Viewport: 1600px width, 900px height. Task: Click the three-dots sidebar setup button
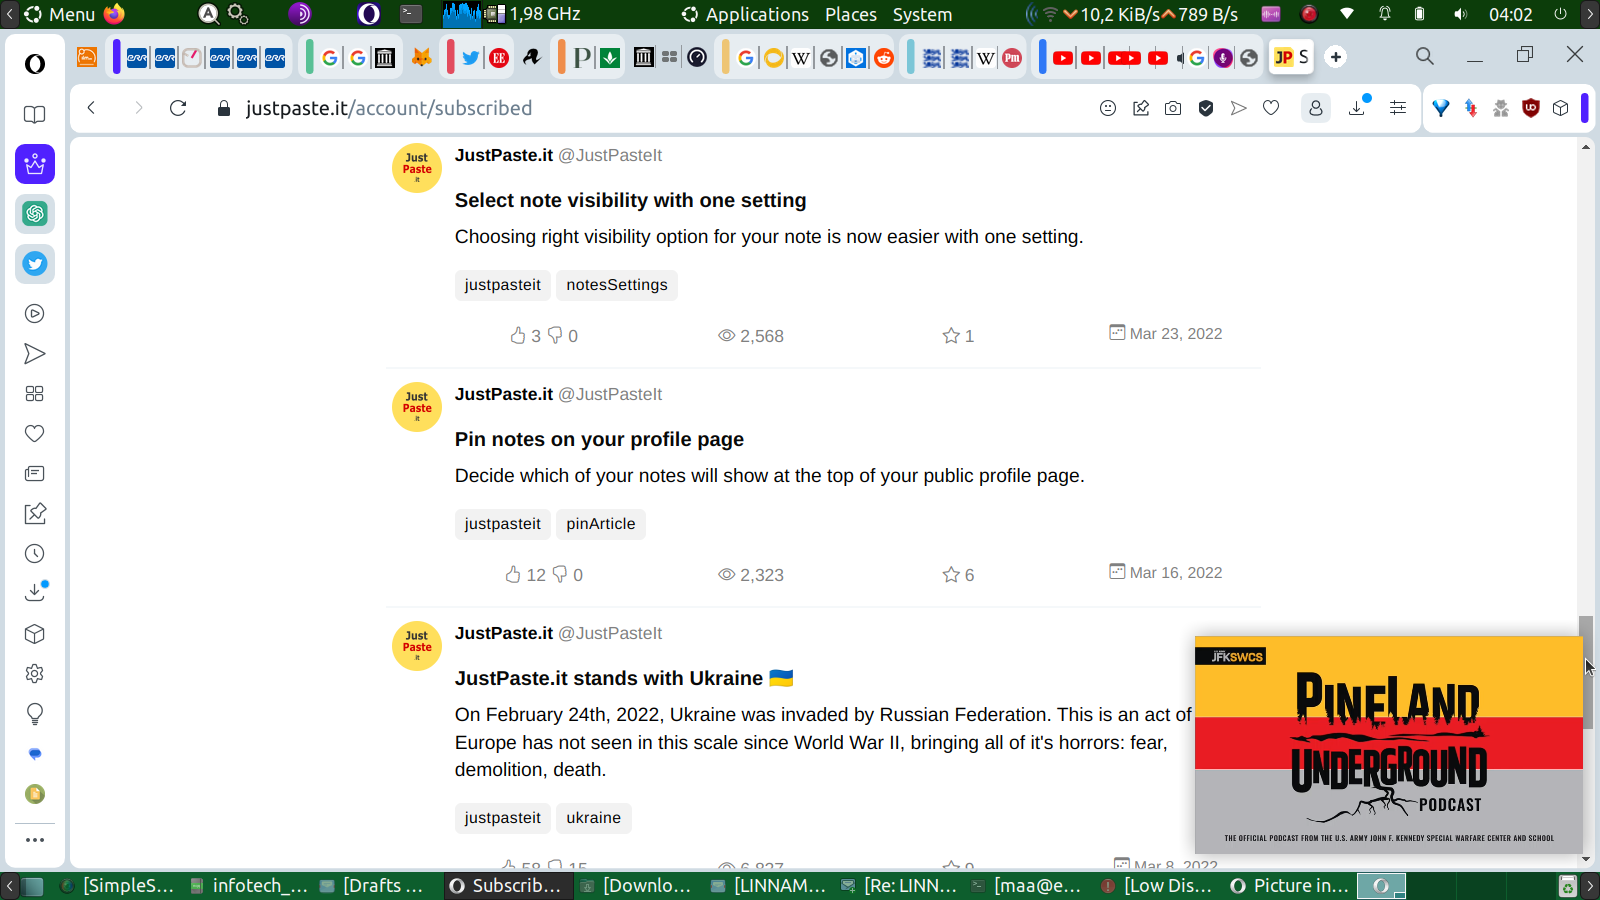tap(35, 840)
